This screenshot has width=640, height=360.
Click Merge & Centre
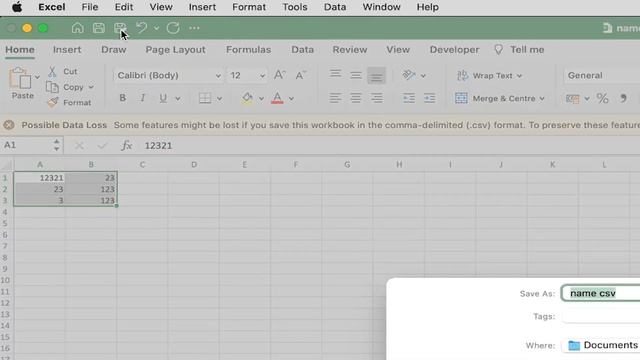coord(495,98)
